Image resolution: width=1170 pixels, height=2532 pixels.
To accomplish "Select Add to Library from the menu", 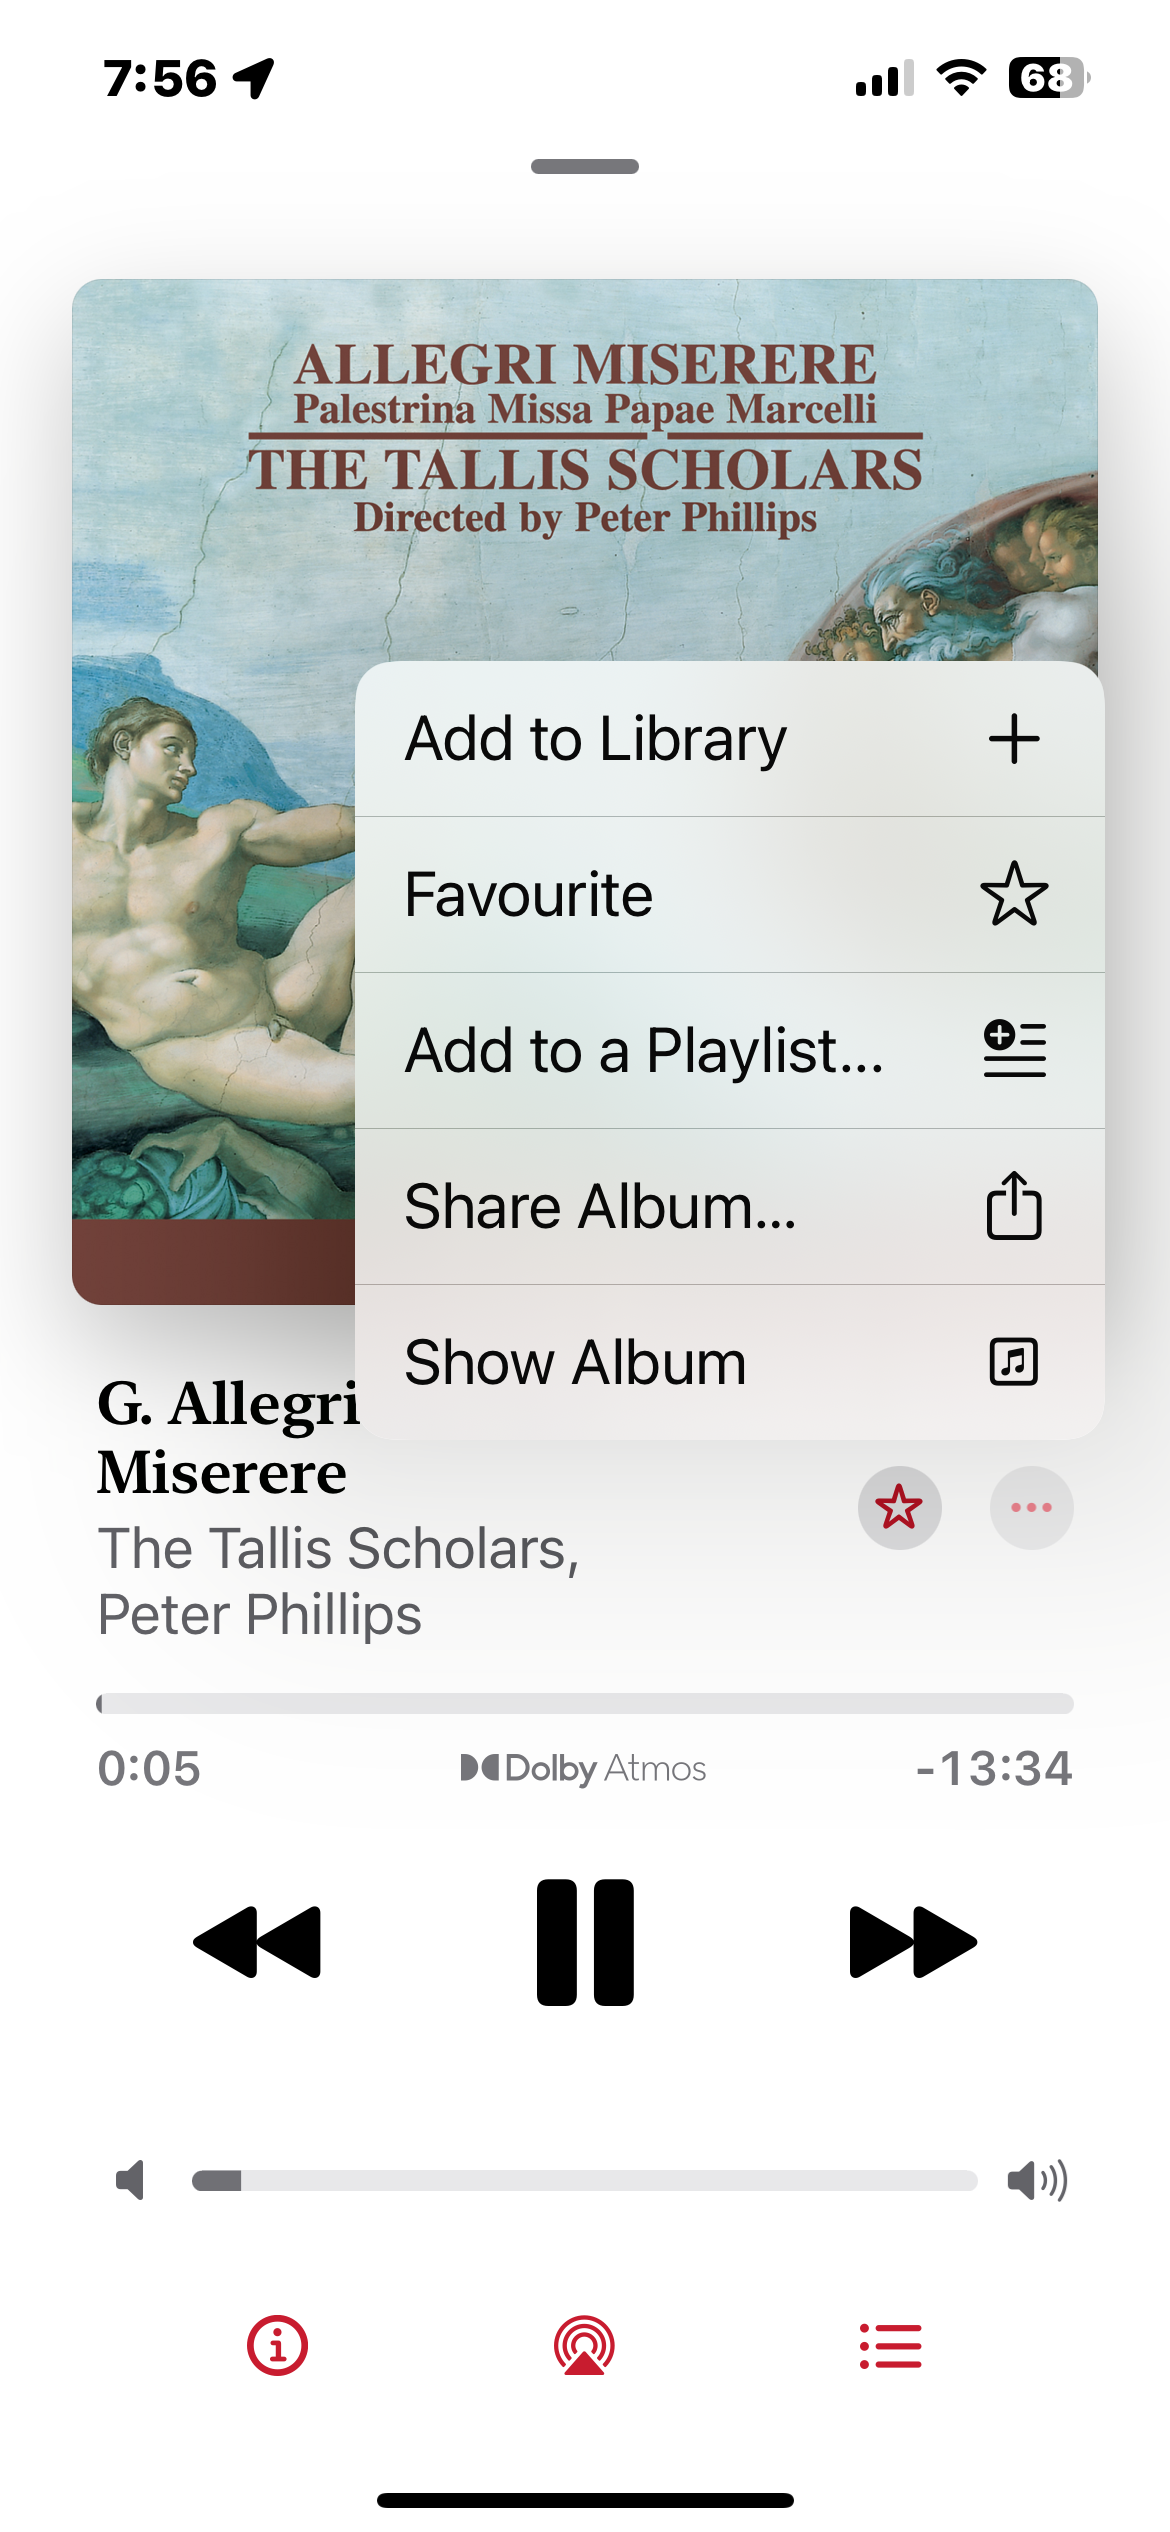I will click(x=730, y=739).
